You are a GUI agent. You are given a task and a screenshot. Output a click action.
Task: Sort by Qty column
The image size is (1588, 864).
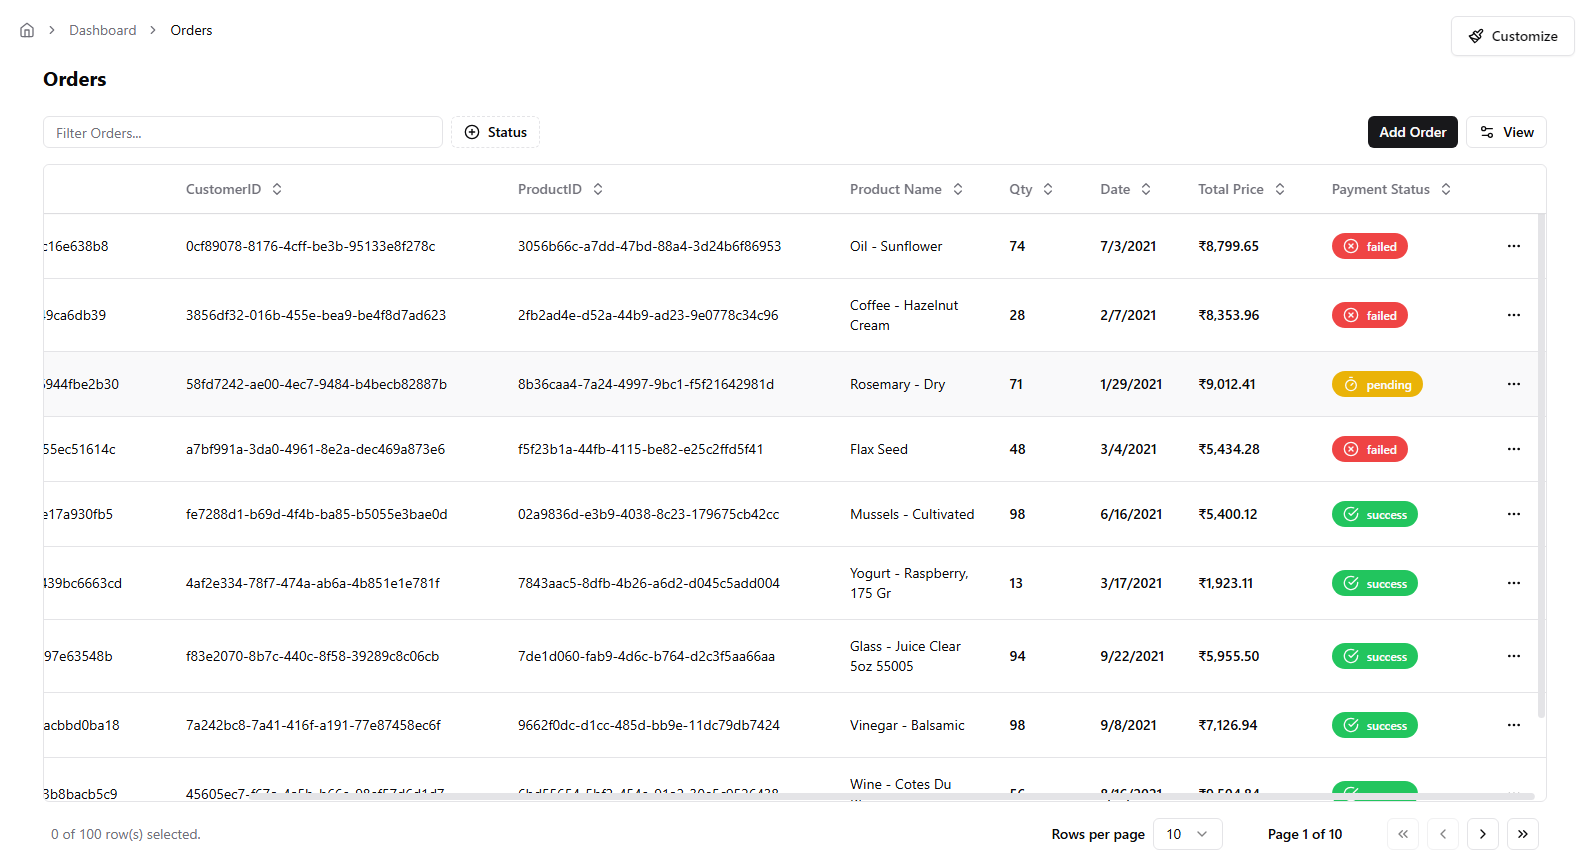point(1031,189)
